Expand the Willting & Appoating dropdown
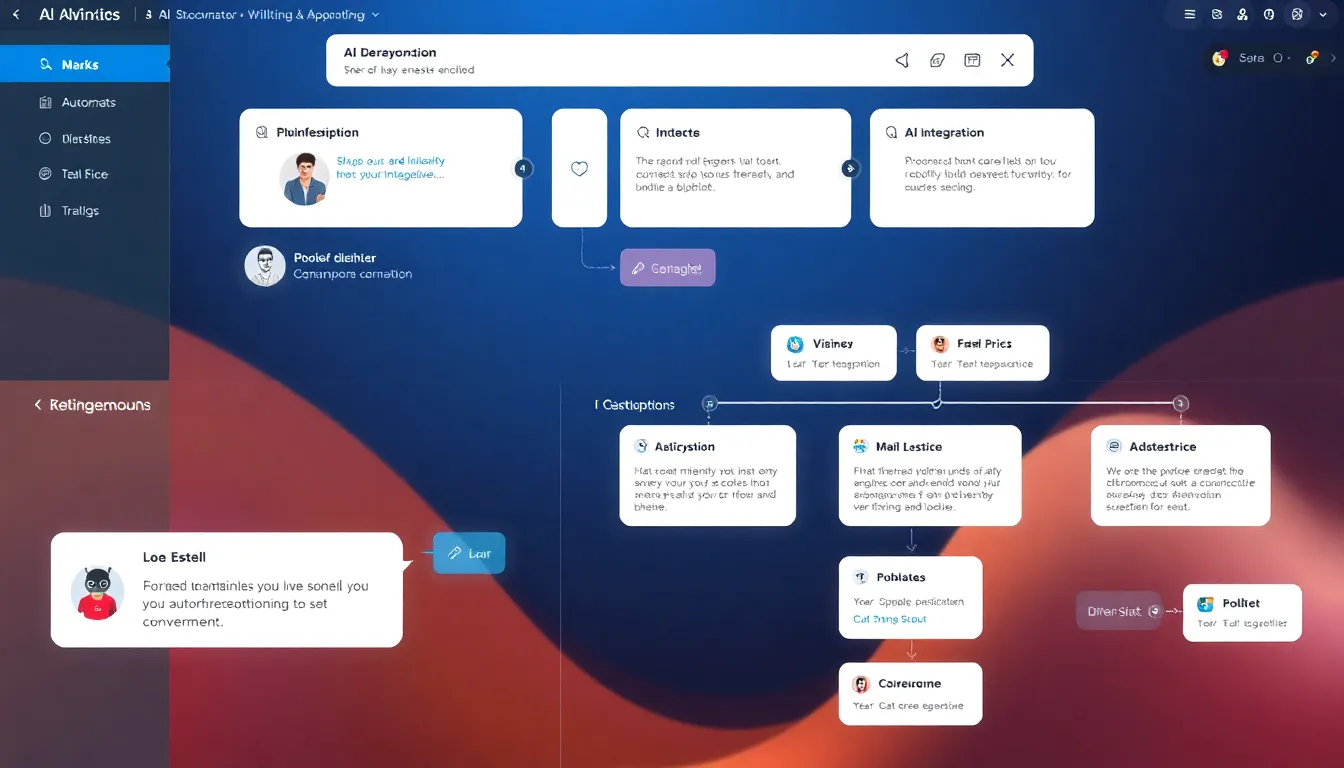This screenshot has width=1344, height=768. [x=376, y=15]
